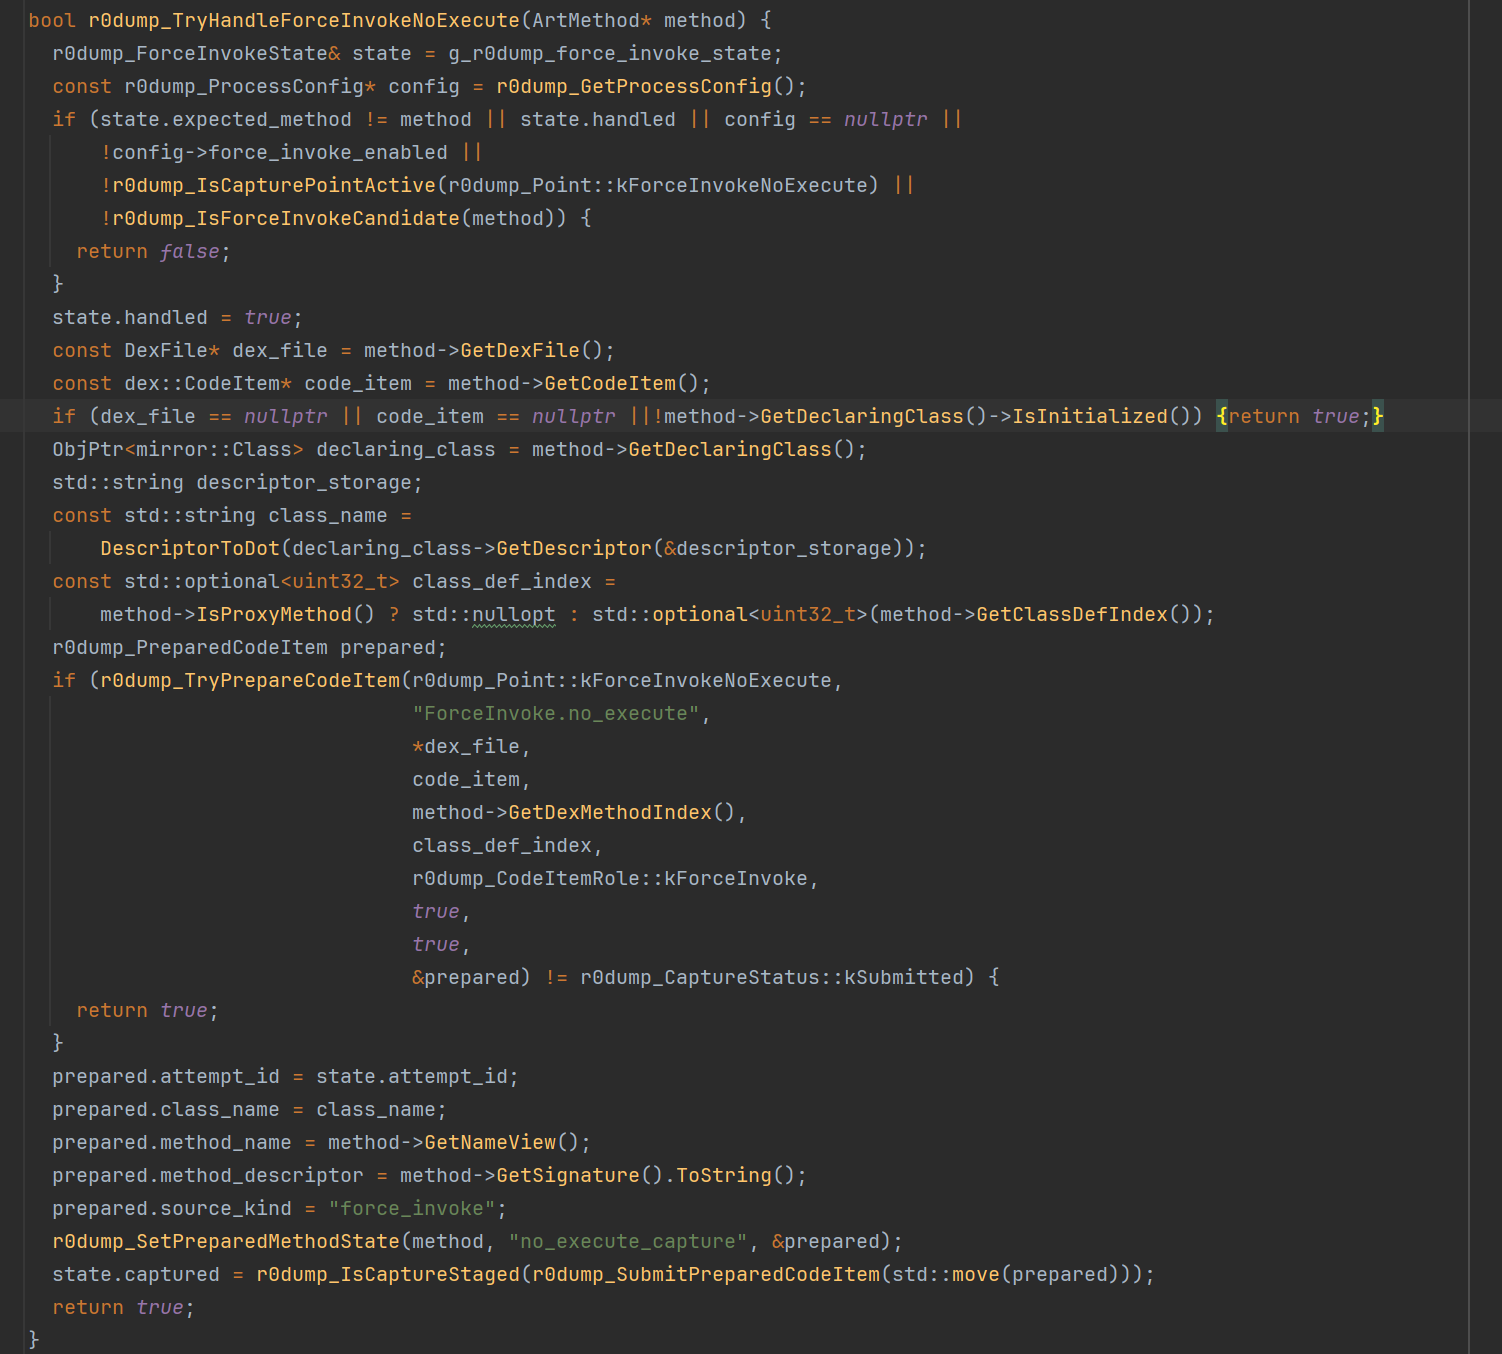Image resolution: width=1502 pixels, height=1354 pixels.
Task: Click the r0dump_SetPreparedMethodState call
Action: pos(226,1241)
